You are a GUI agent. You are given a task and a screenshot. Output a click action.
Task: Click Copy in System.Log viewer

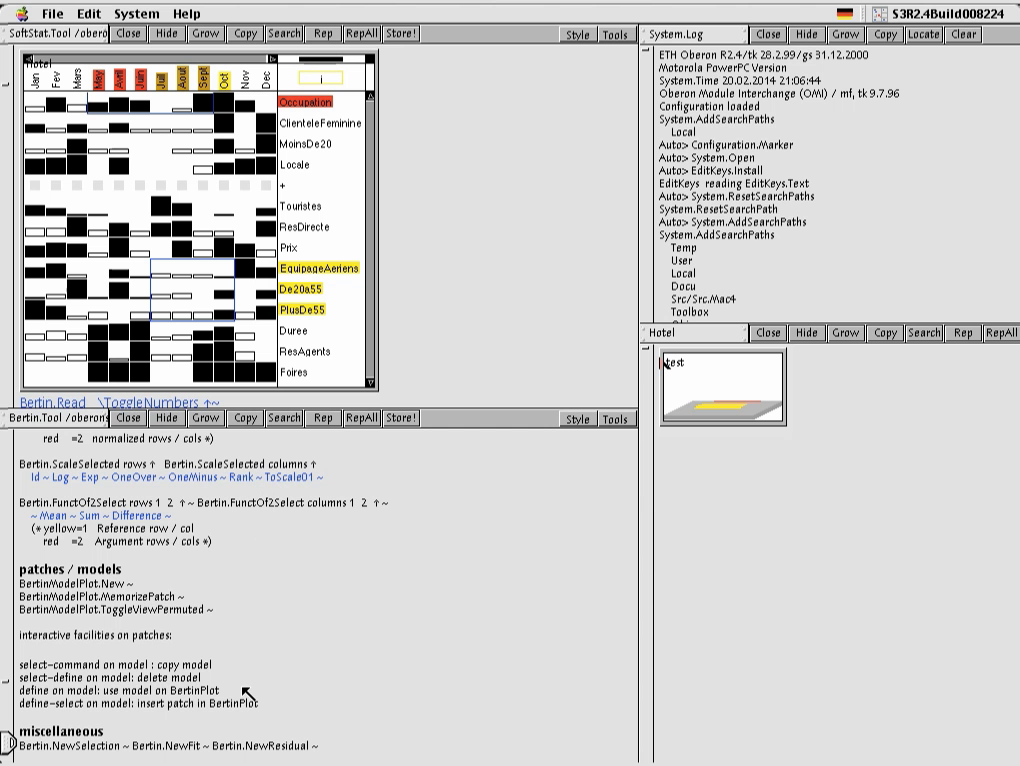[885, 34]
